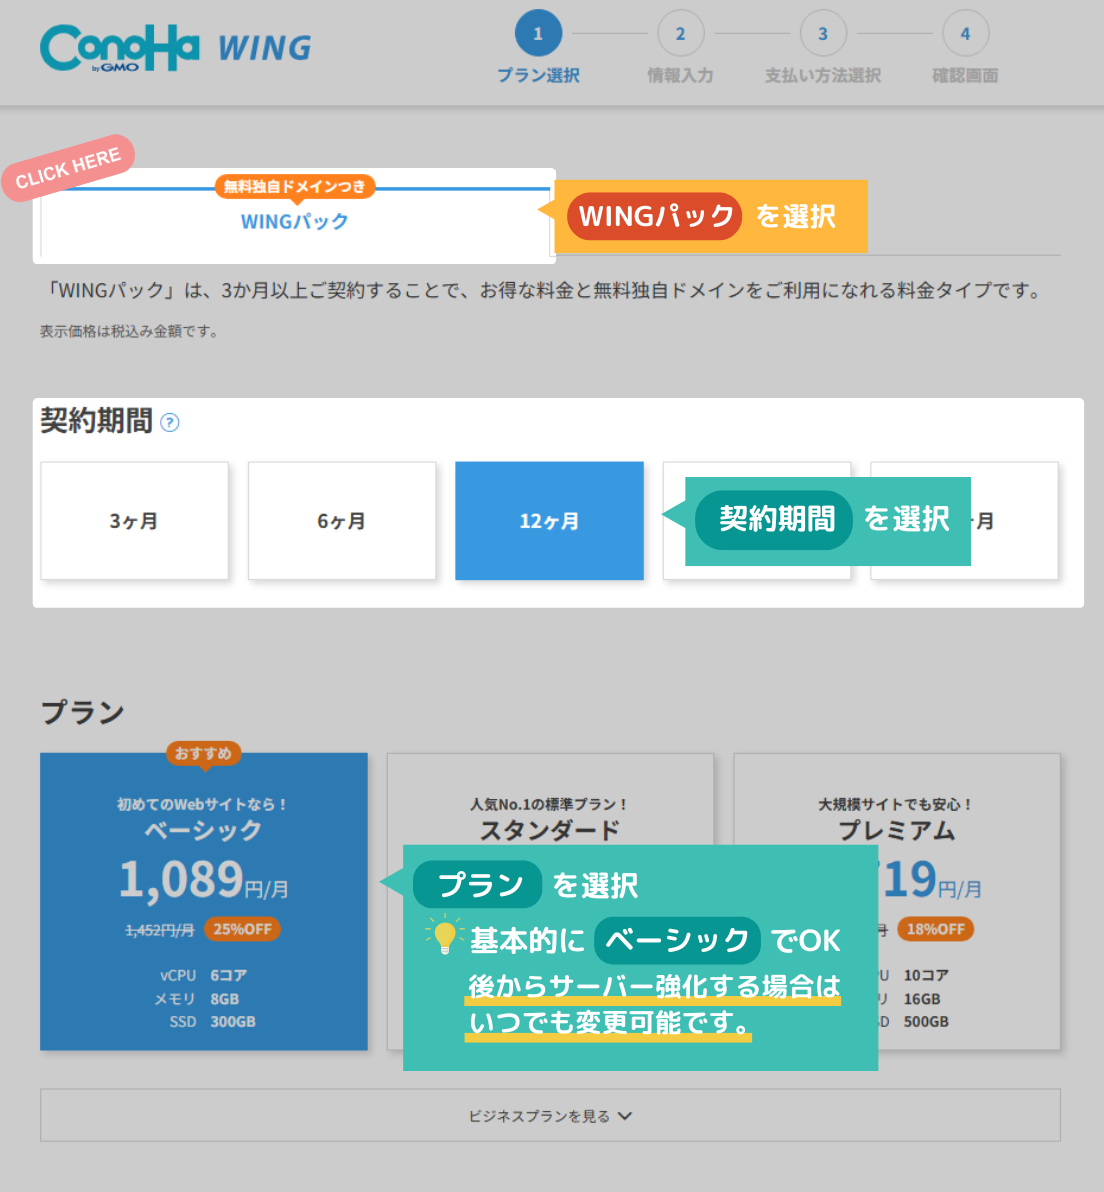Screen dimensions: 1104x1192
Task: Choose the 12ヶ月 contract period
Action: [549, 521]
